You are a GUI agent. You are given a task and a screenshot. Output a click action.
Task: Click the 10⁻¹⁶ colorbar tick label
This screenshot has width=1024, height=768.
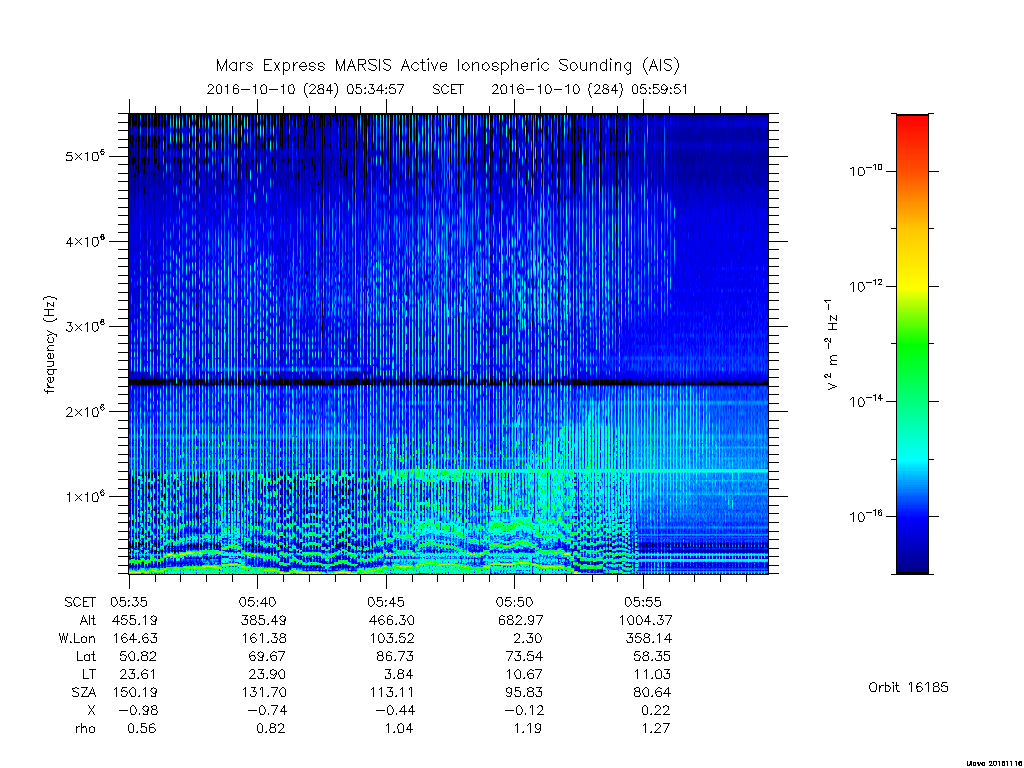tap(865, 516)
